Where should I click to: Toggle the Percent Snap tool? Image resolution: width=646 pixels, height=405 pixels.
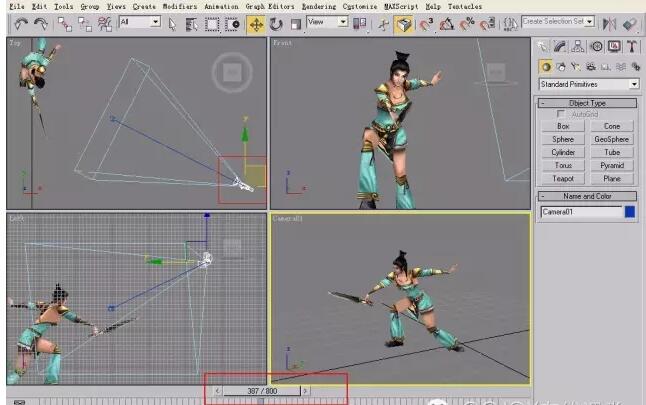click(467, 24)
